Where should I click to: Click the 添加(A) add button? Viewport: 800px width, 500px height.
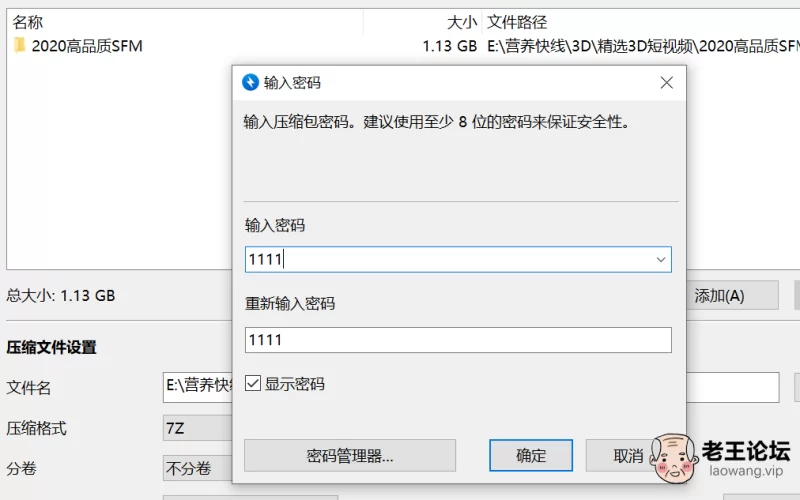click(x=732, y=295)
